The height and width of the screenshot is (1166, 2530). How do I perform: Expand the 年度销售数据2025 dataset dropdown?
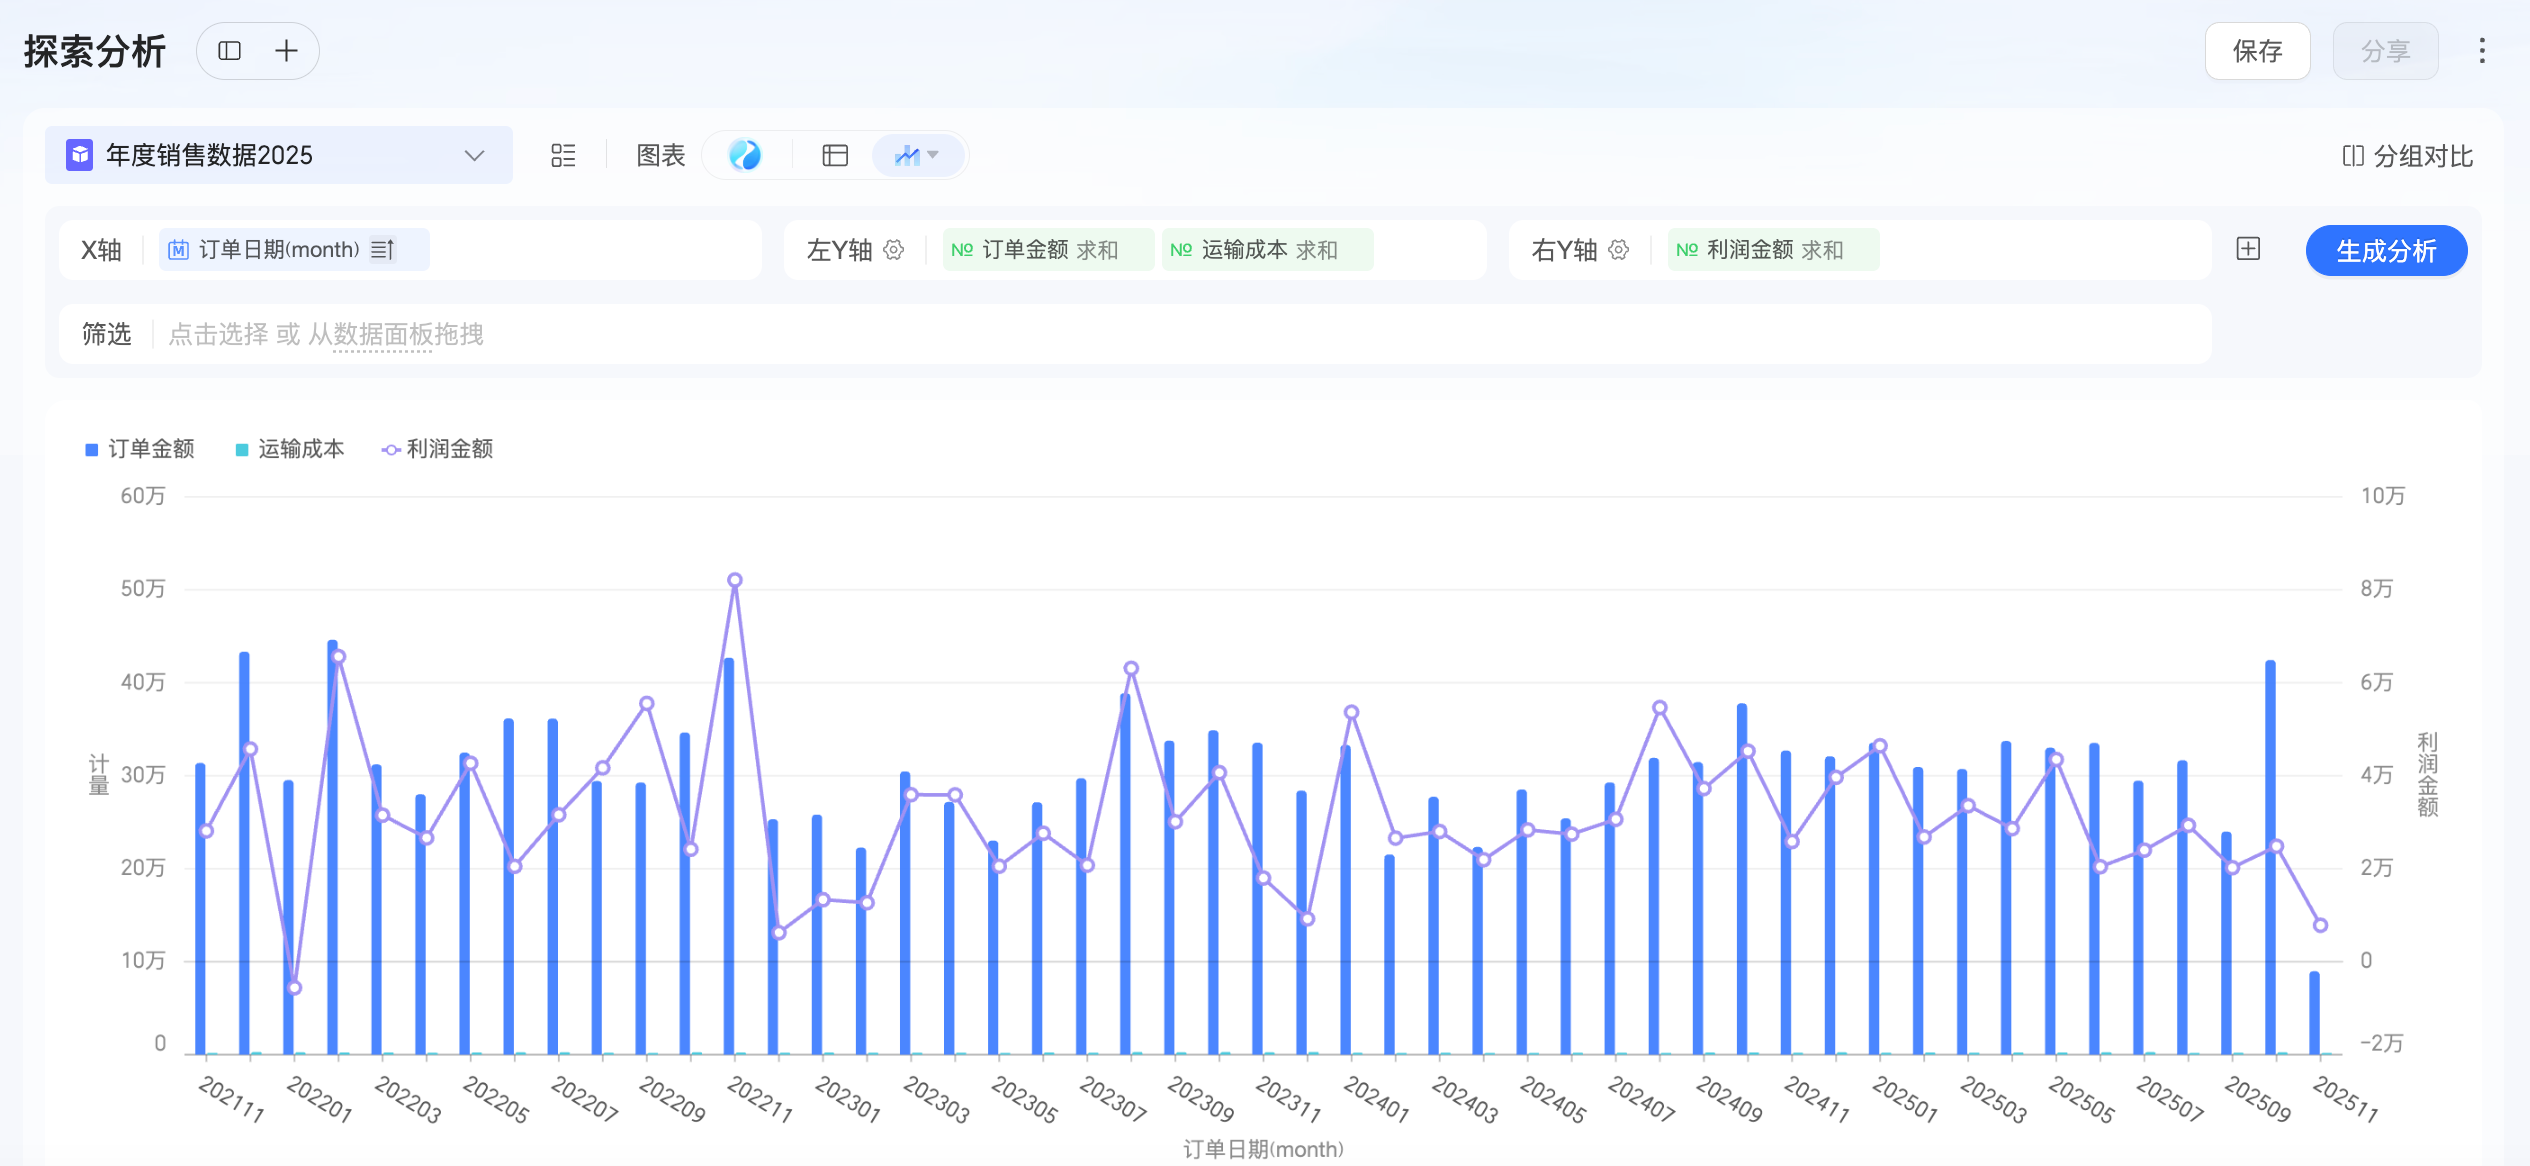474,156
